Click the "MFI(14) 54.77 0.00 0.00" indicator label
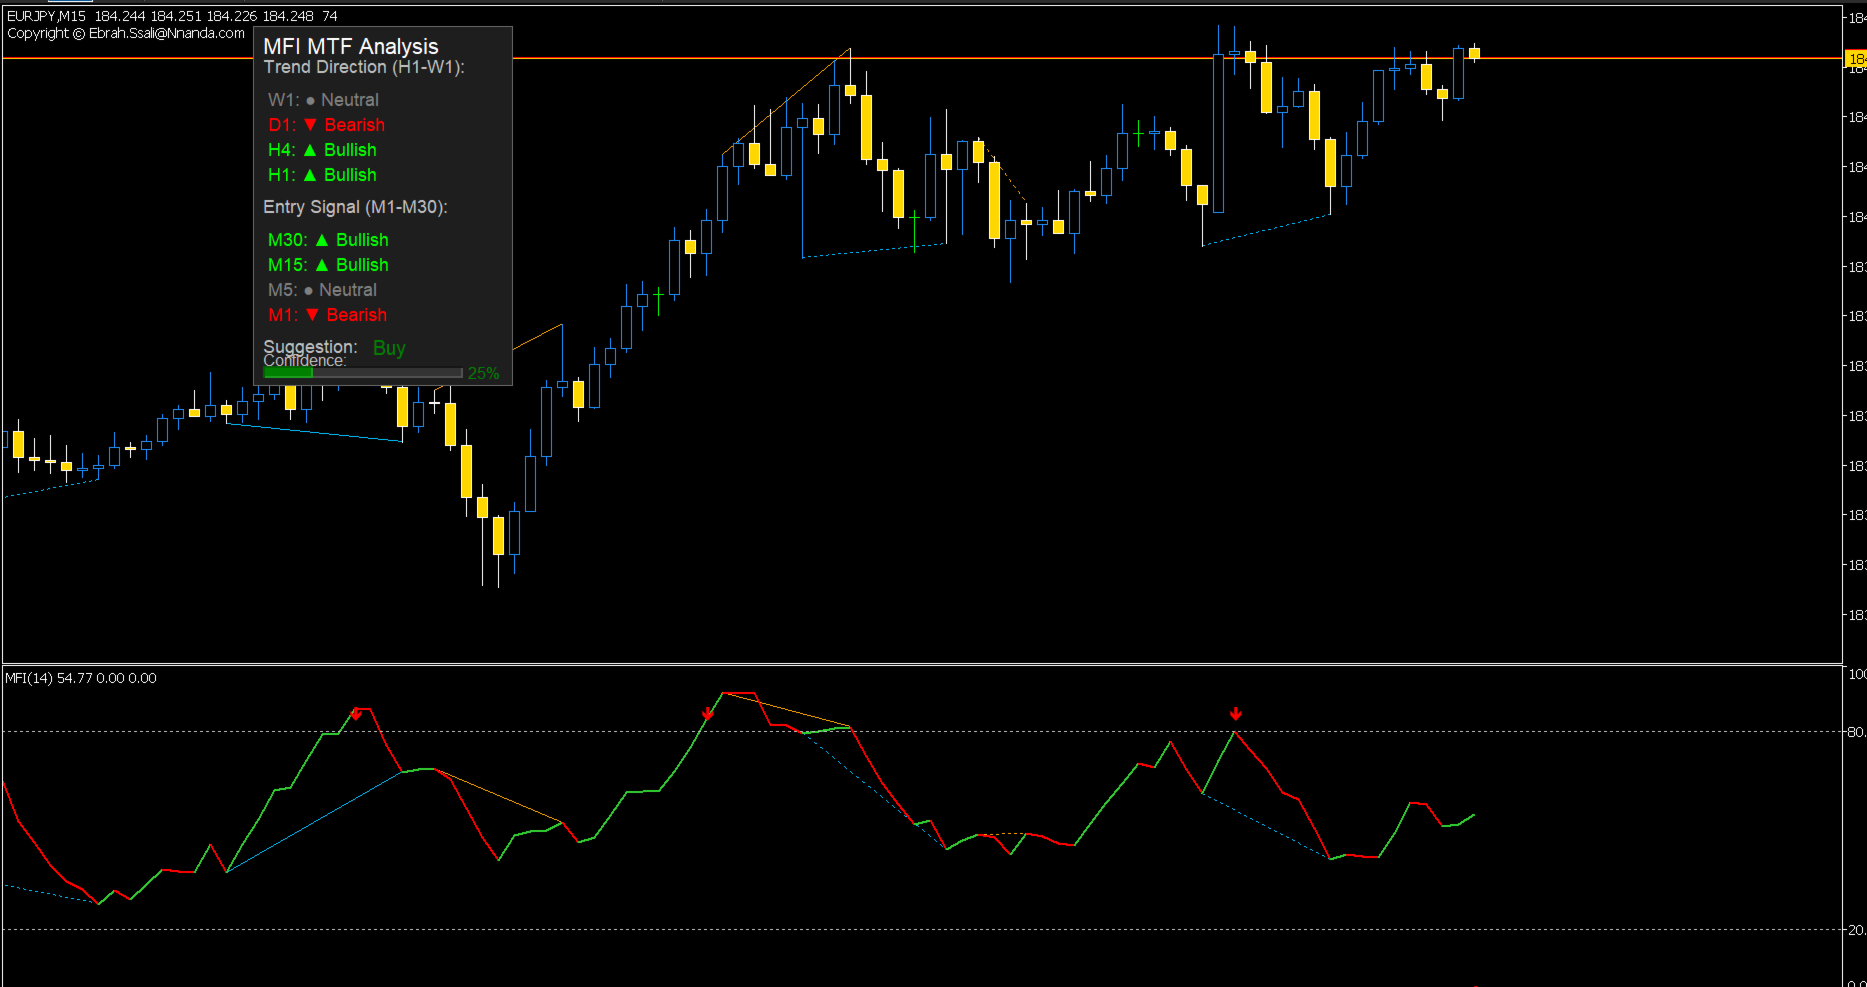The height and width of the screenshot is (987, 1867). tap(81, 678)
